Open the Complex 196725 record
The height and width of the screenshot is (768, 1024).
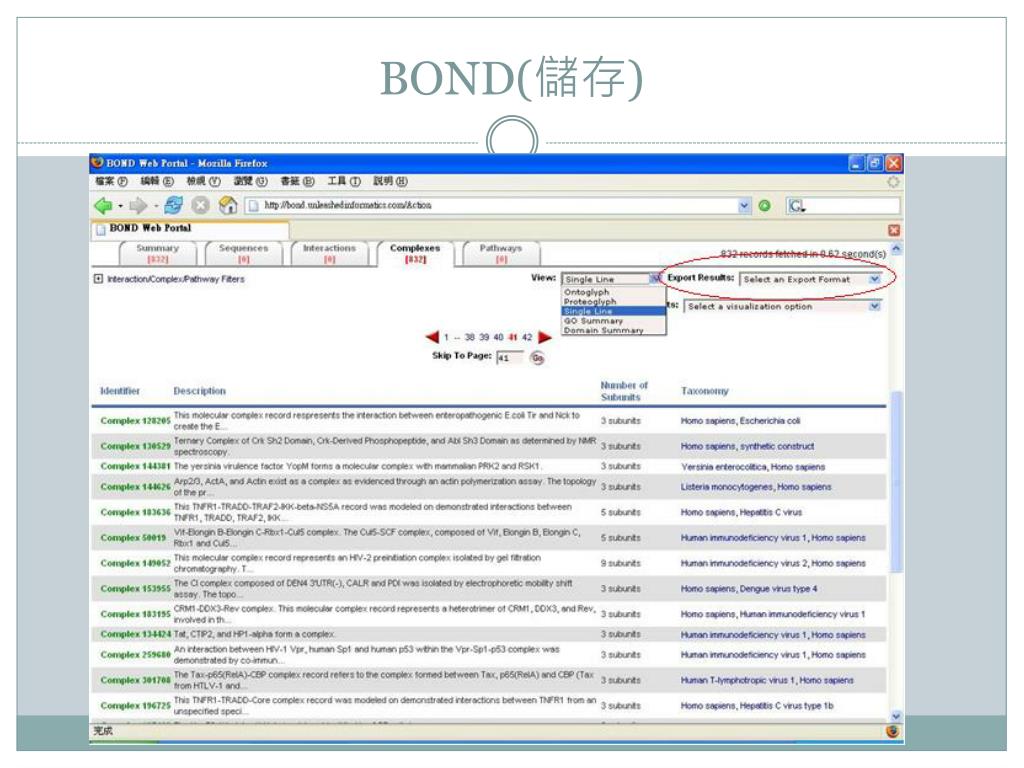pyautogui.click(x=135, y=705)
